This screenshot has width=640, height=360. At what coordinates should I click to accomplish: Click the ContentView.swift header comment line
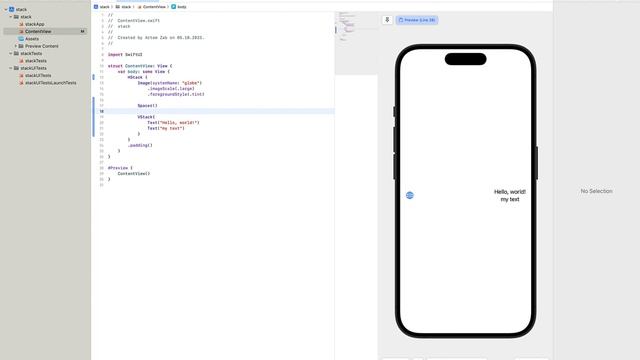point(134,20)
